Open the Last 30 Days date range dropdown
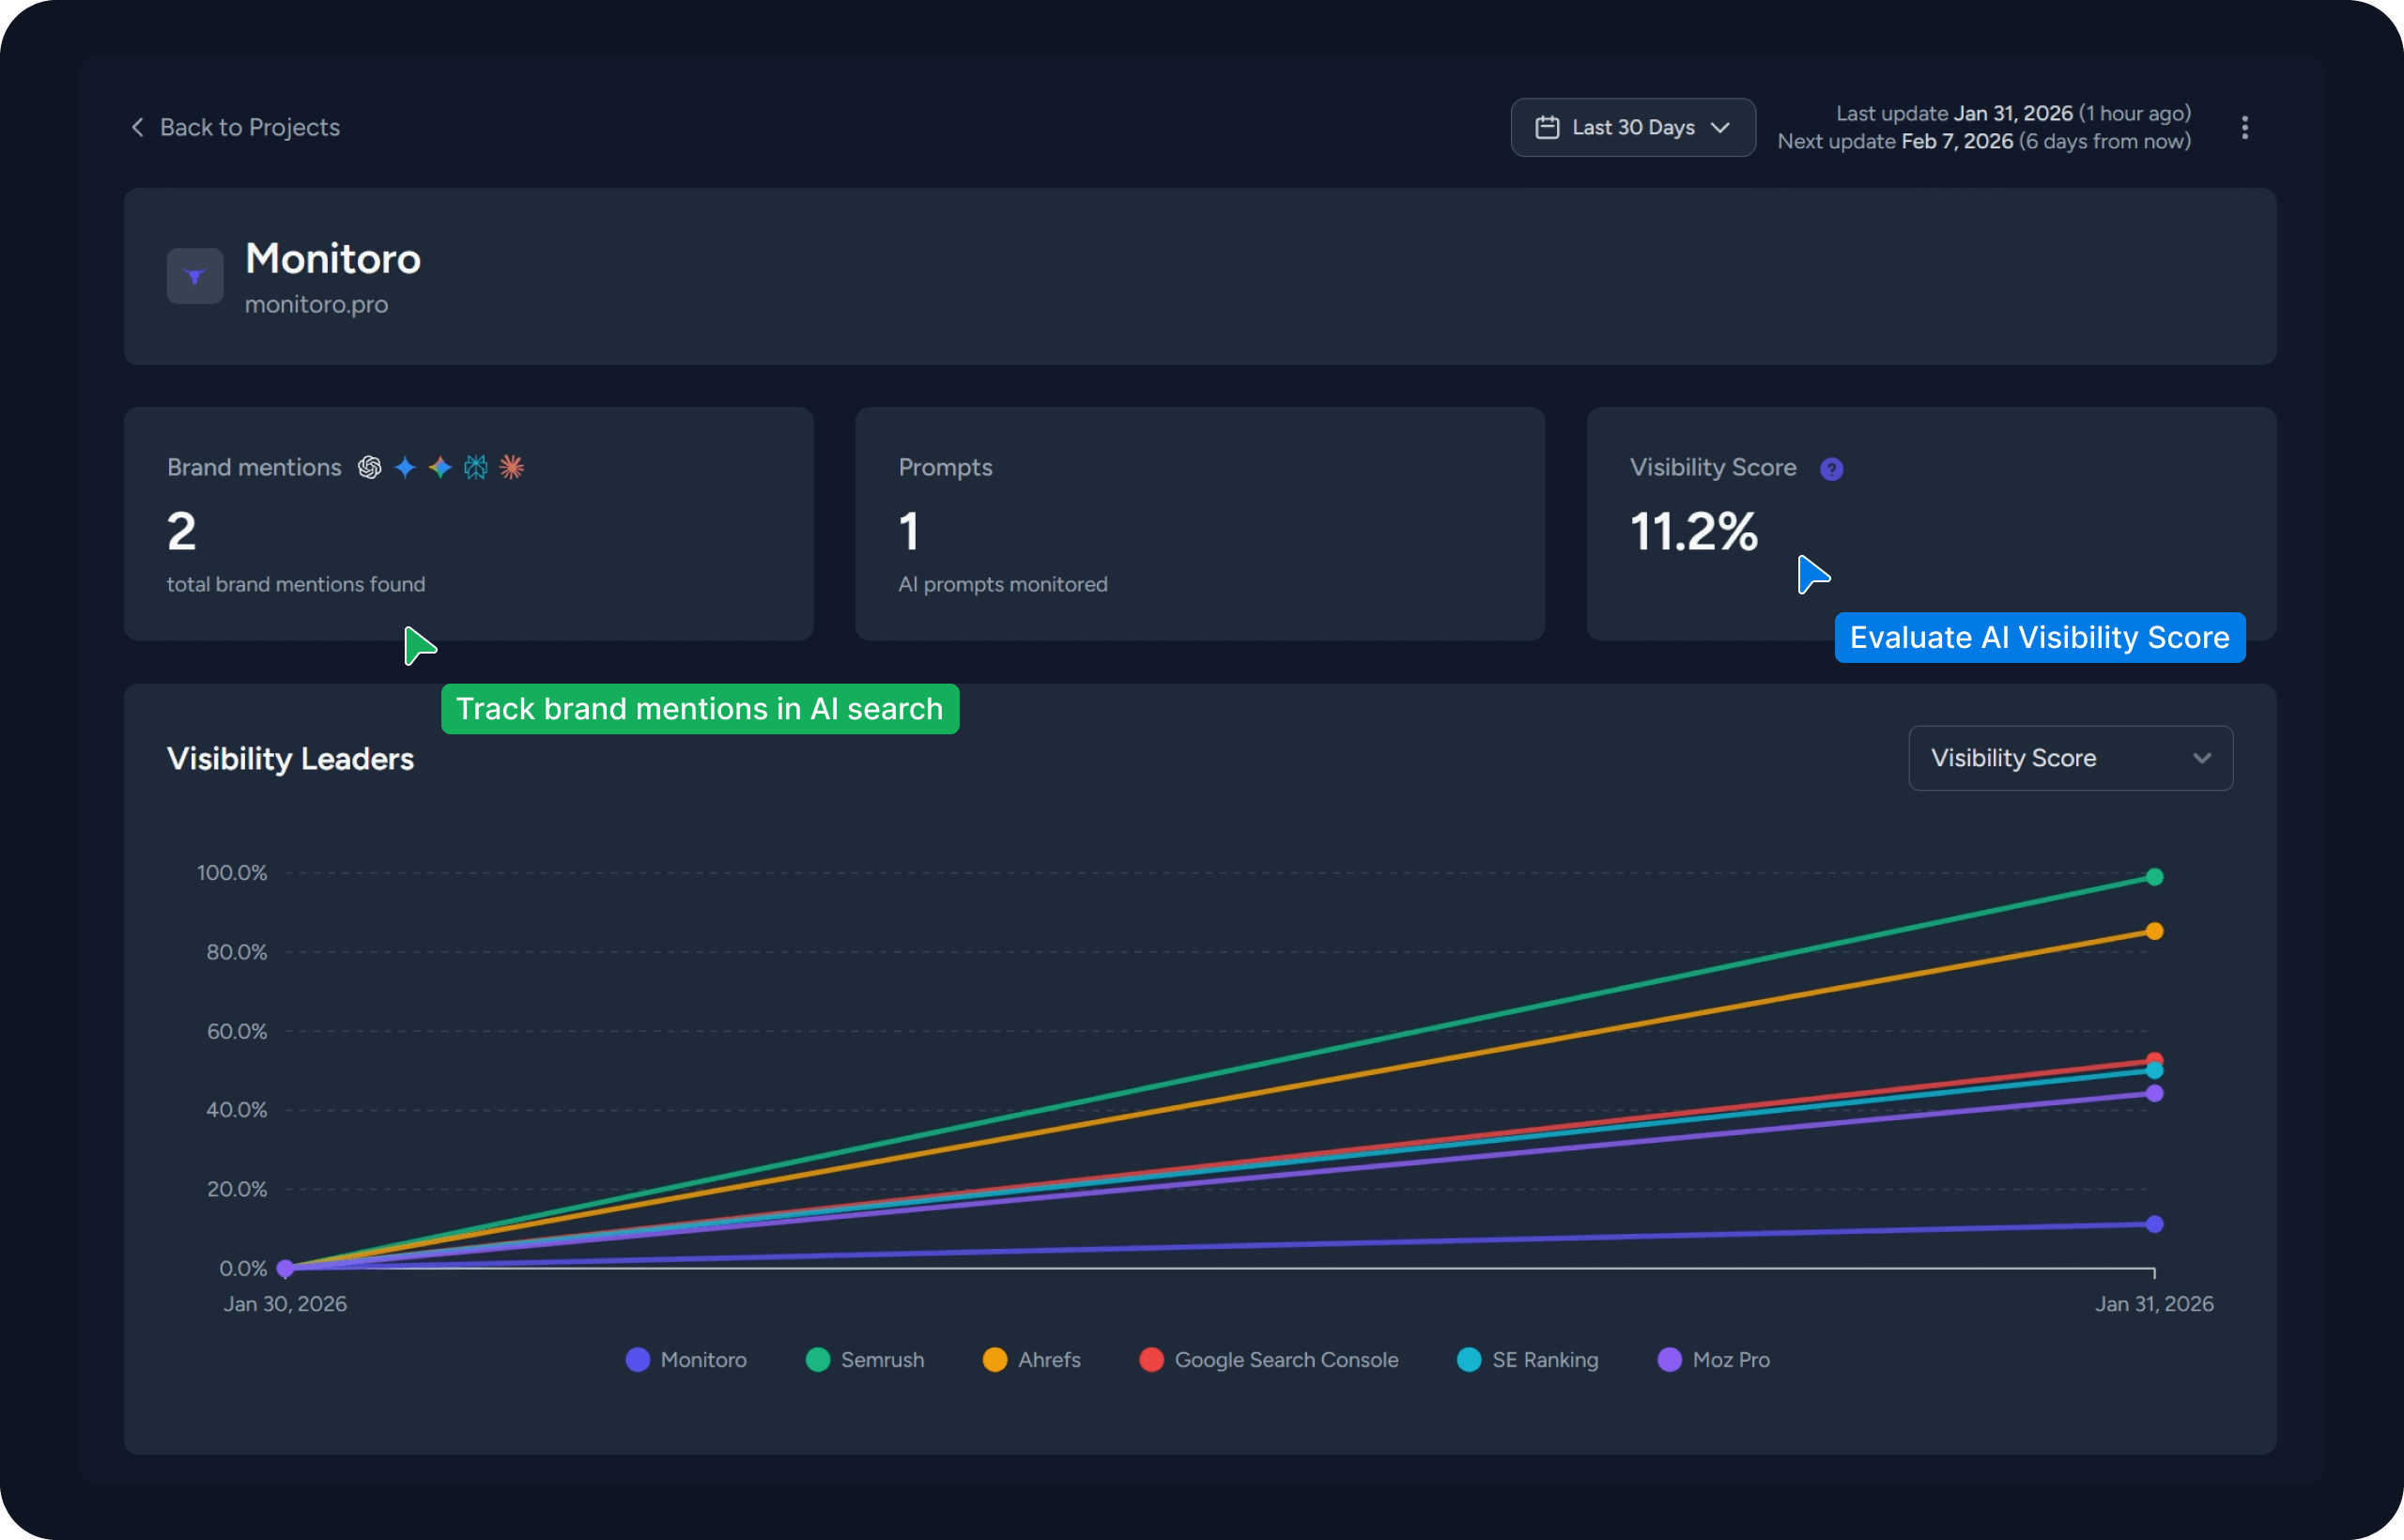 1632,127
